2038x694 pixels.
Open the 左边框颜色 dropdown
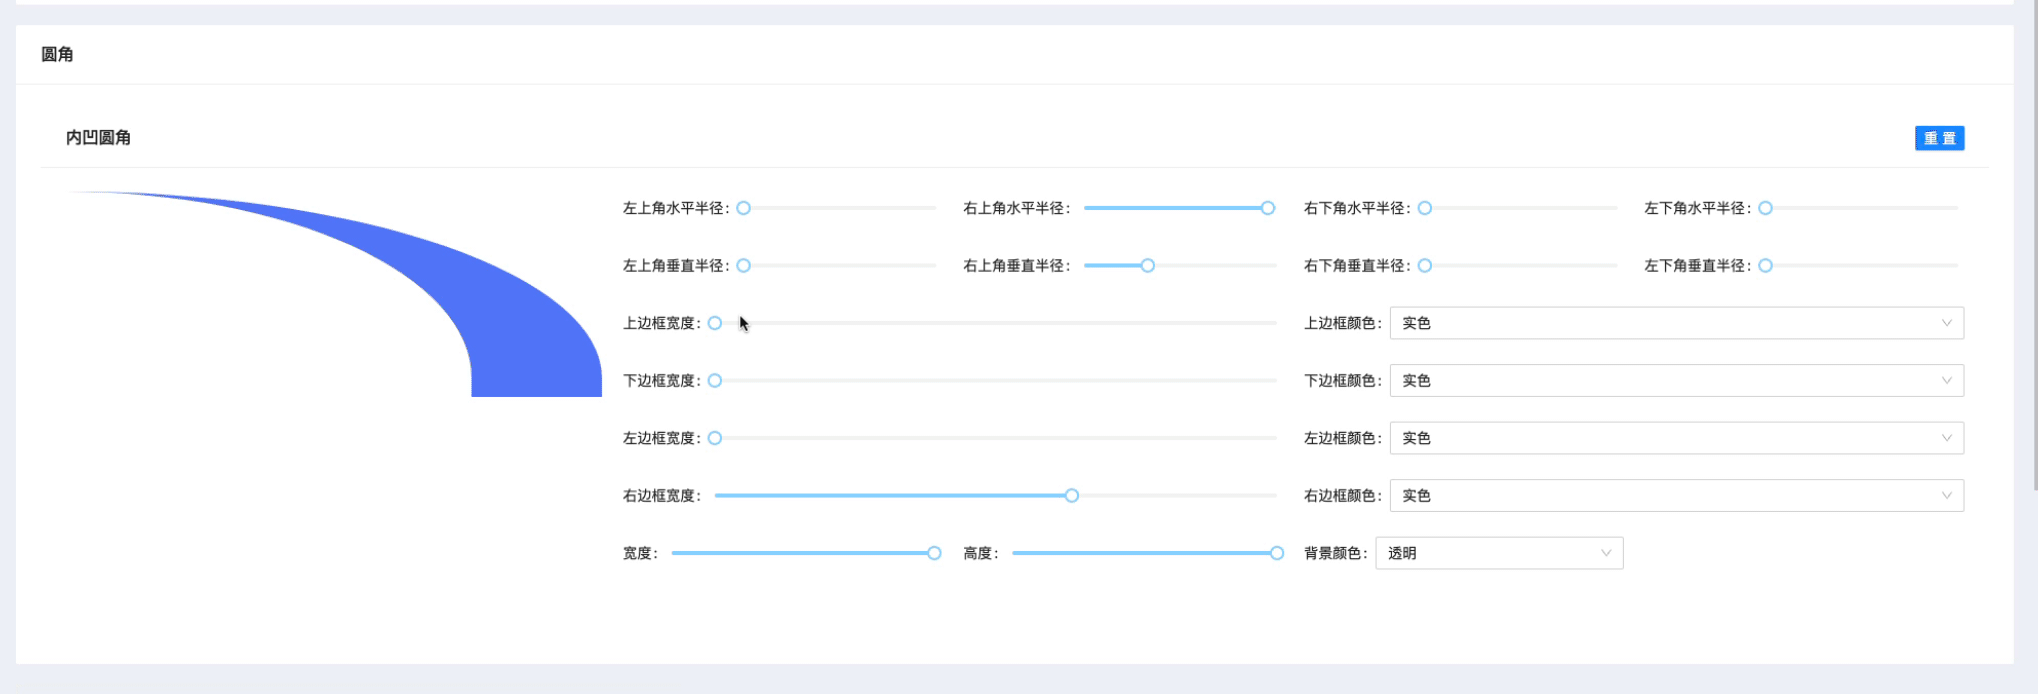click(1677, 438)
